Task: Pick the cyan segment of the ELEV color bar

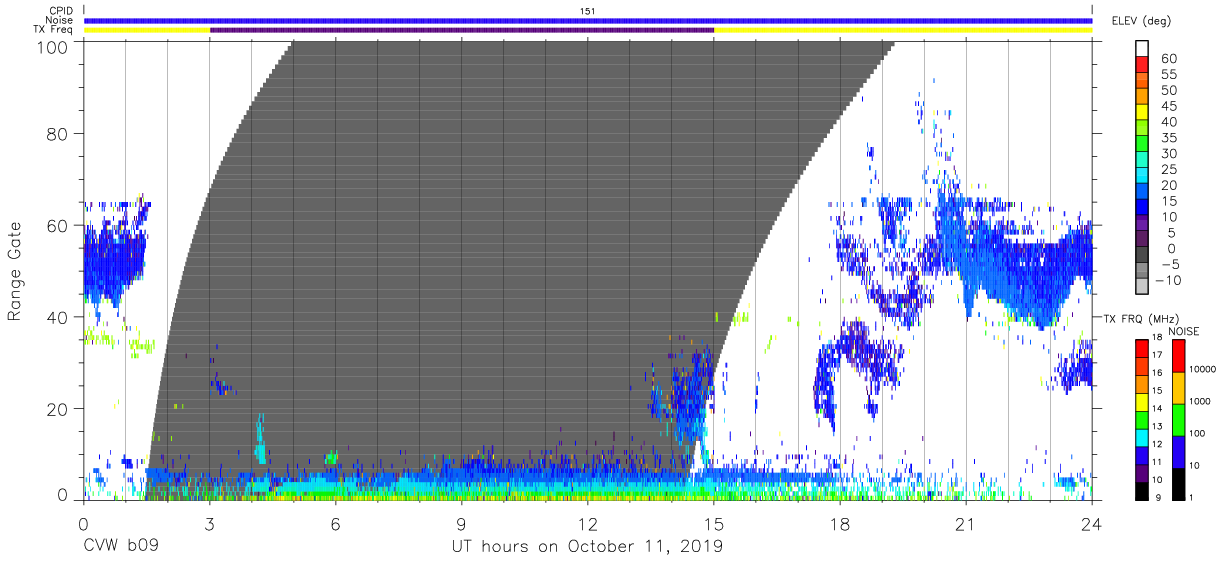Action: click(x=1143, y=174)
